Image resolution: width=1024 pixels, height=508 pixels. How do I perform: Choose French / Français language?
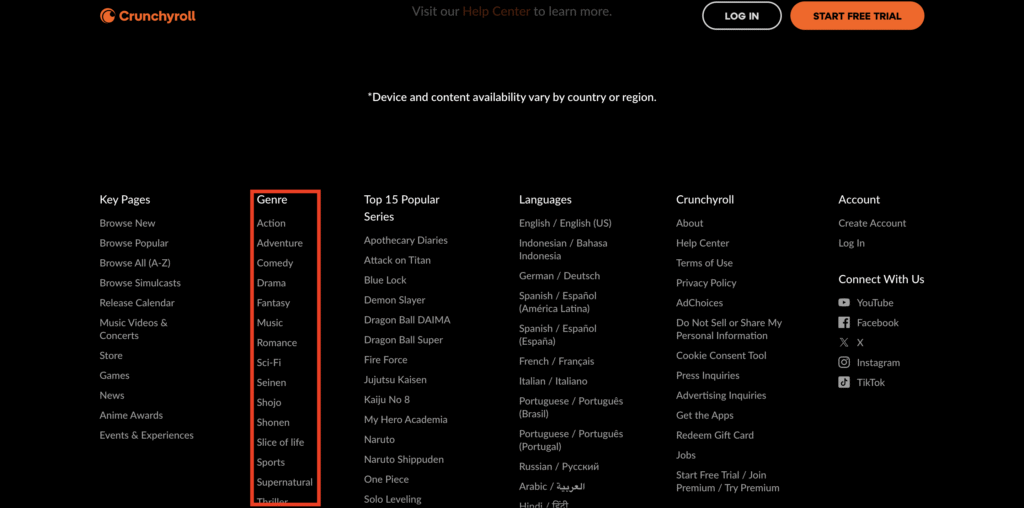[x=556, y=361]
